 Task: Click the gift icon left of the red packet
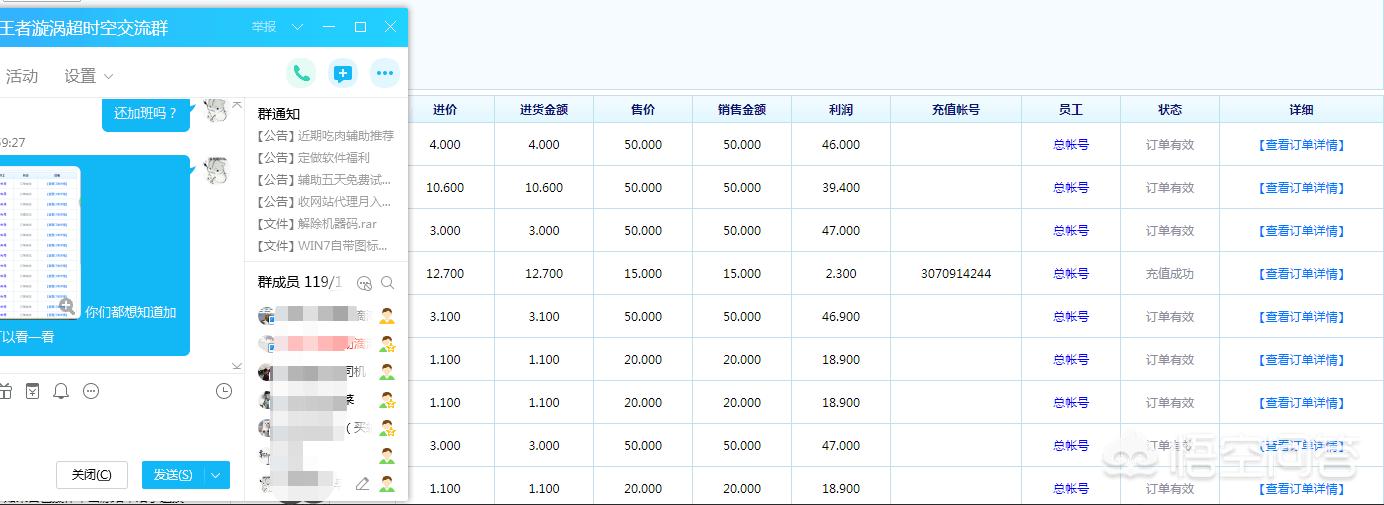pos(5,391)
